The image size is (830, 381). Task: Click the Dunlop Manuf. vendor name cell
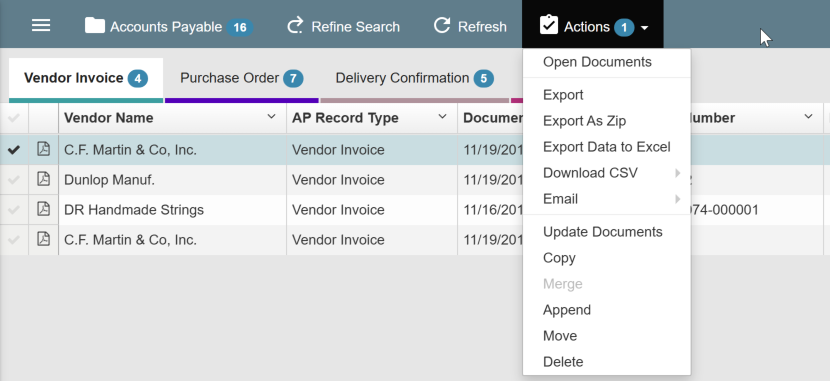[172, 180]
